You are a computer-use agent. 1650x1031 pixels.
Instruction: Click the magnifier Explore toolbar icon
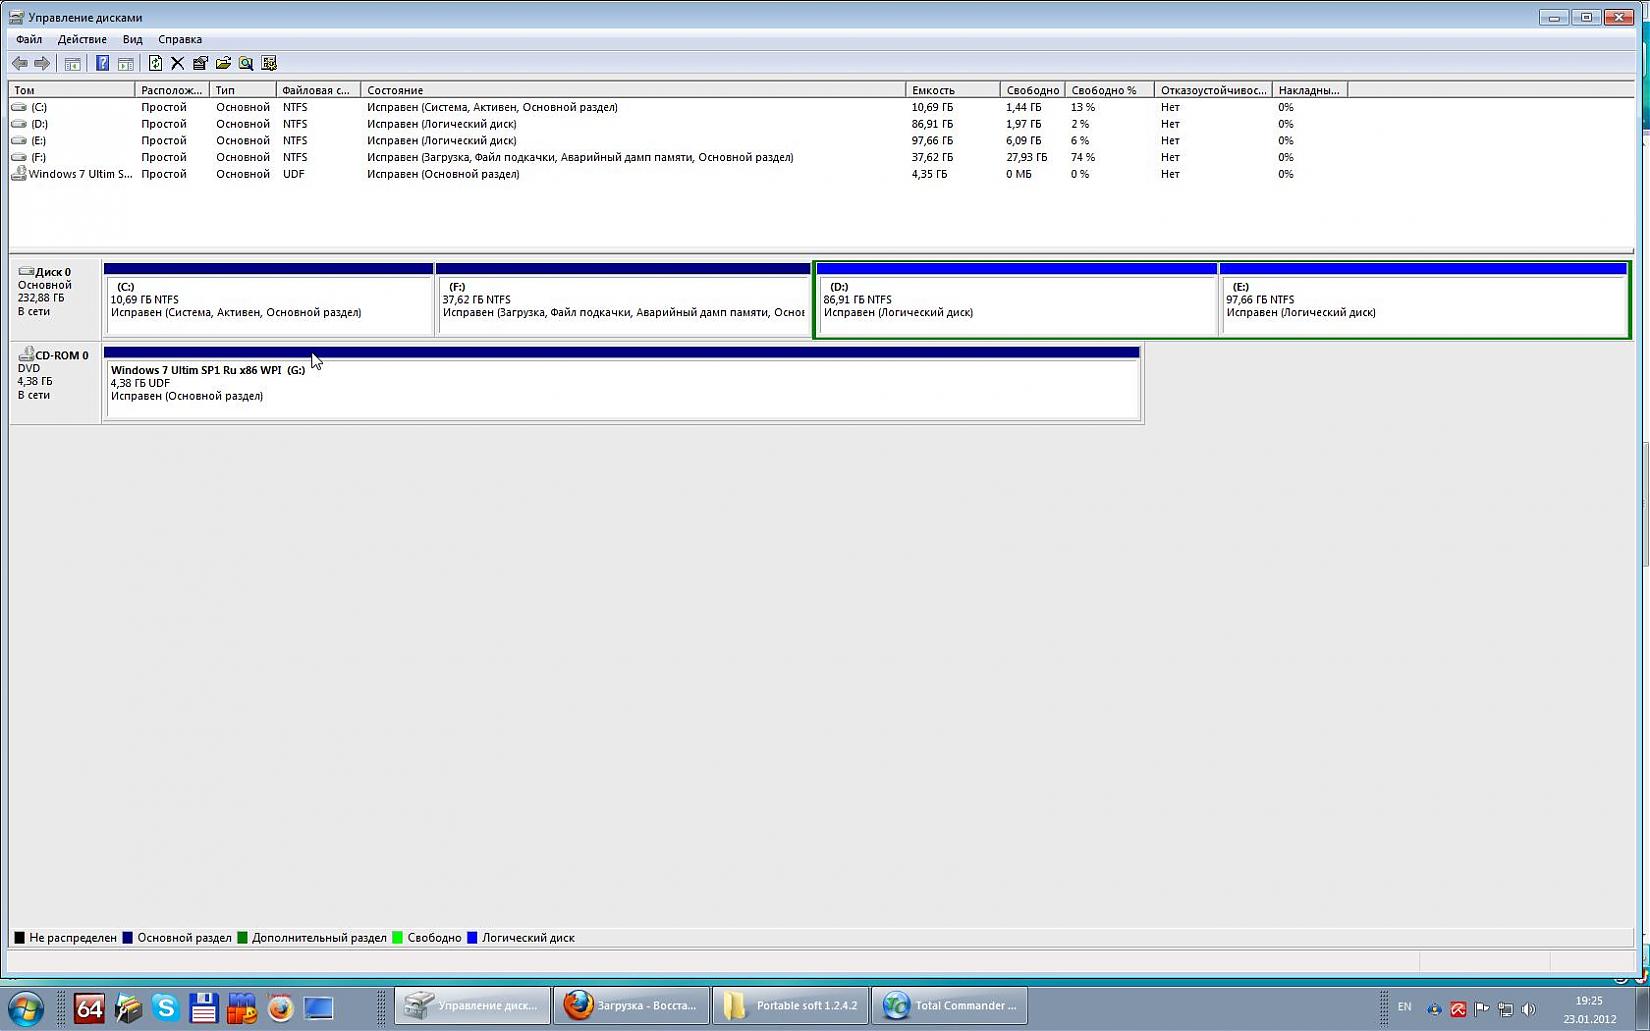(246, 63)
